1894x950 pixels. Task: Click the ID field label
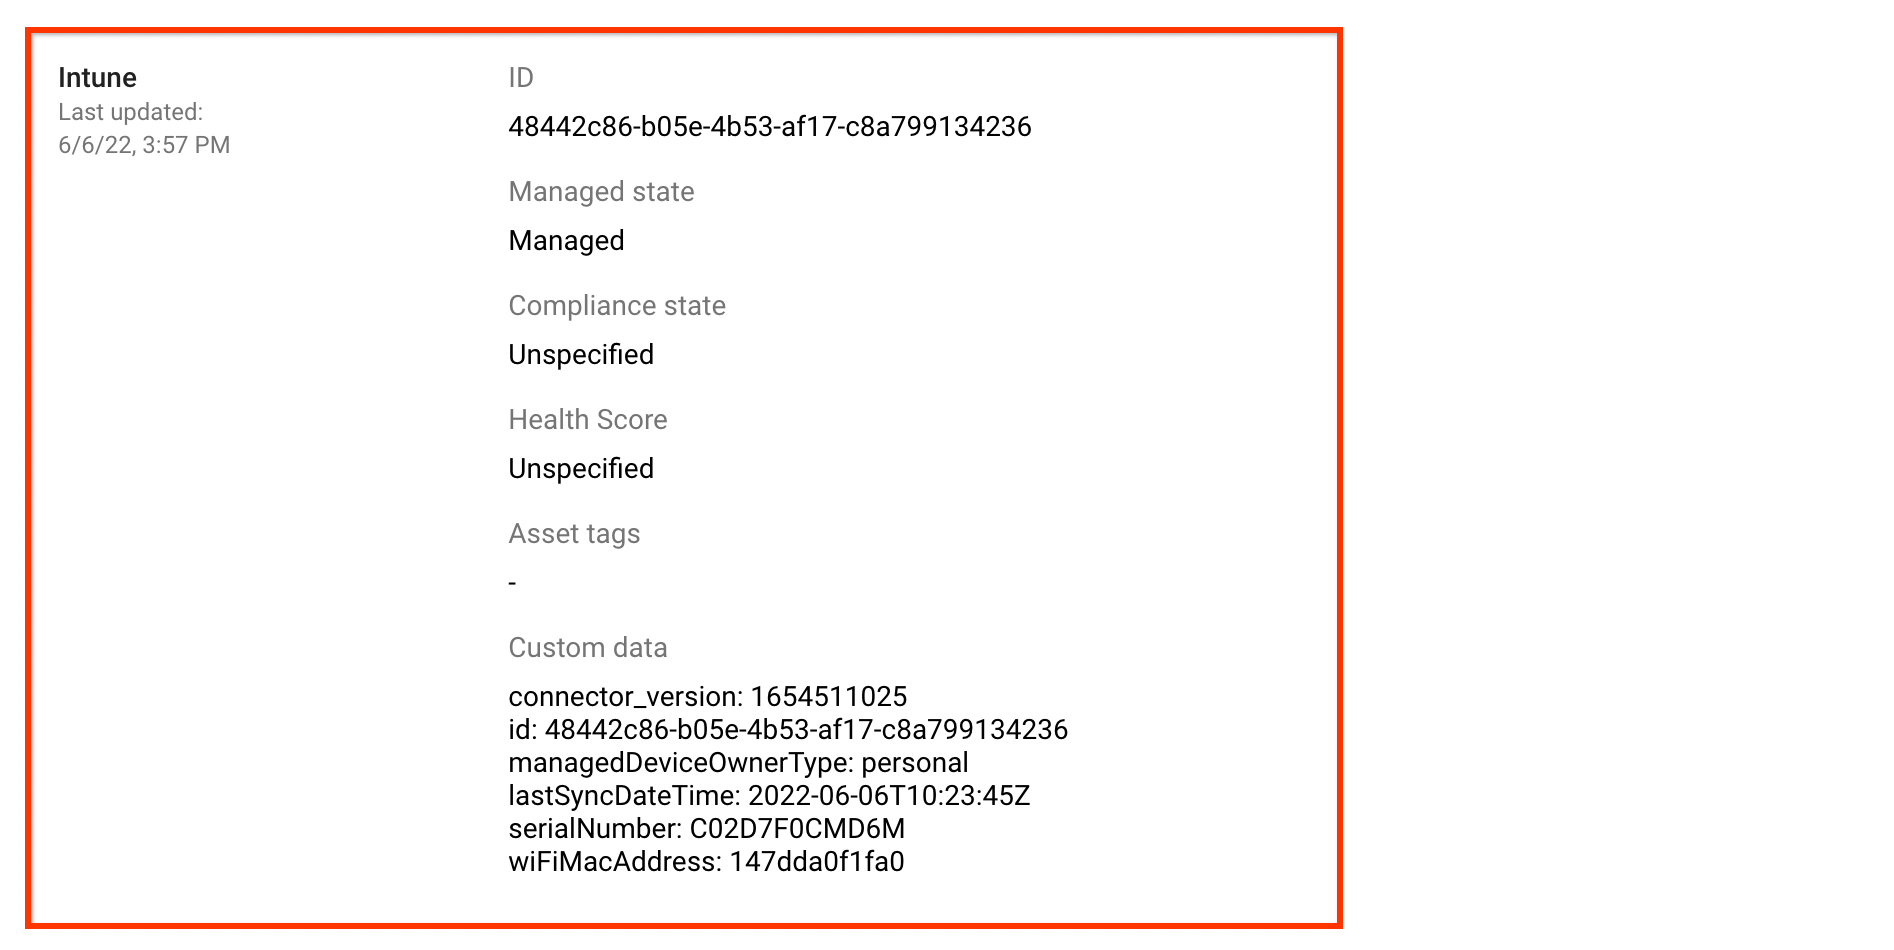(521, 78)
